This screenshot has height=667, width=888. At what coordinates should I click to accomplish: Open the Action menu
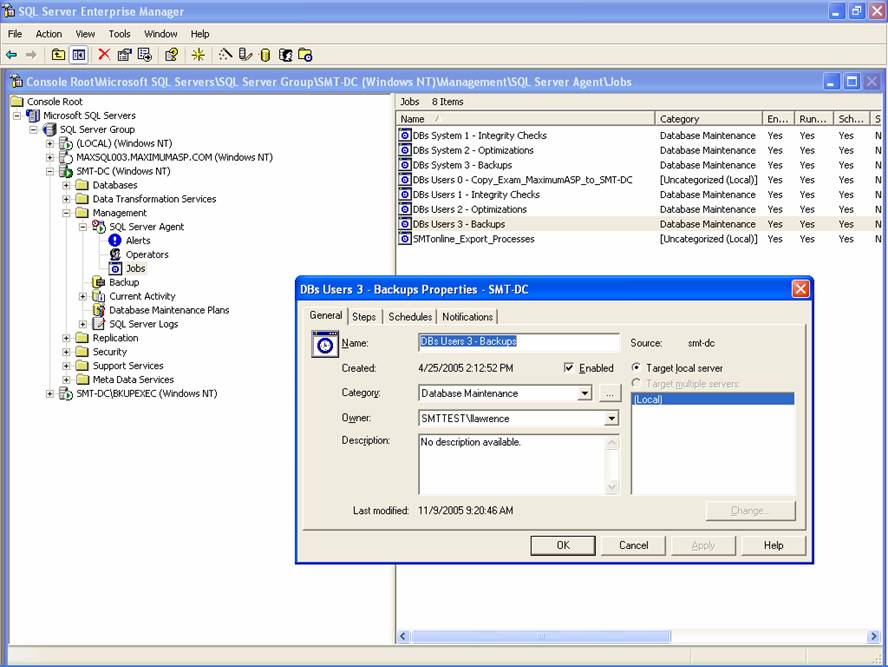49,34
